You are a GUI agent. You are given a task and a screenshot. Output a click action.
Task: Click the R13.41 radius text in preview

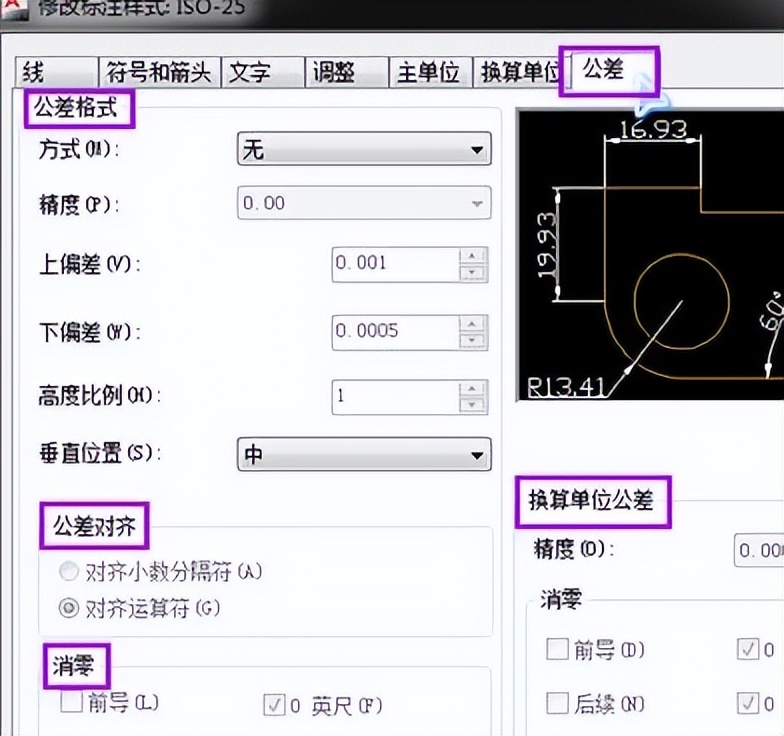click(x=566, y=386)
